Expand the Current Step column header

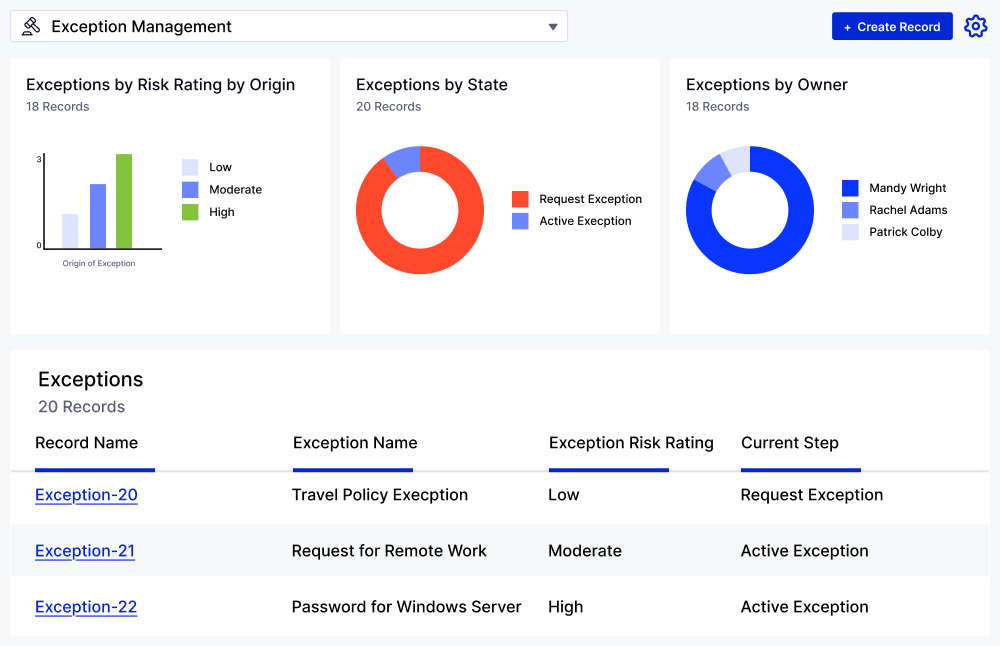790,443
